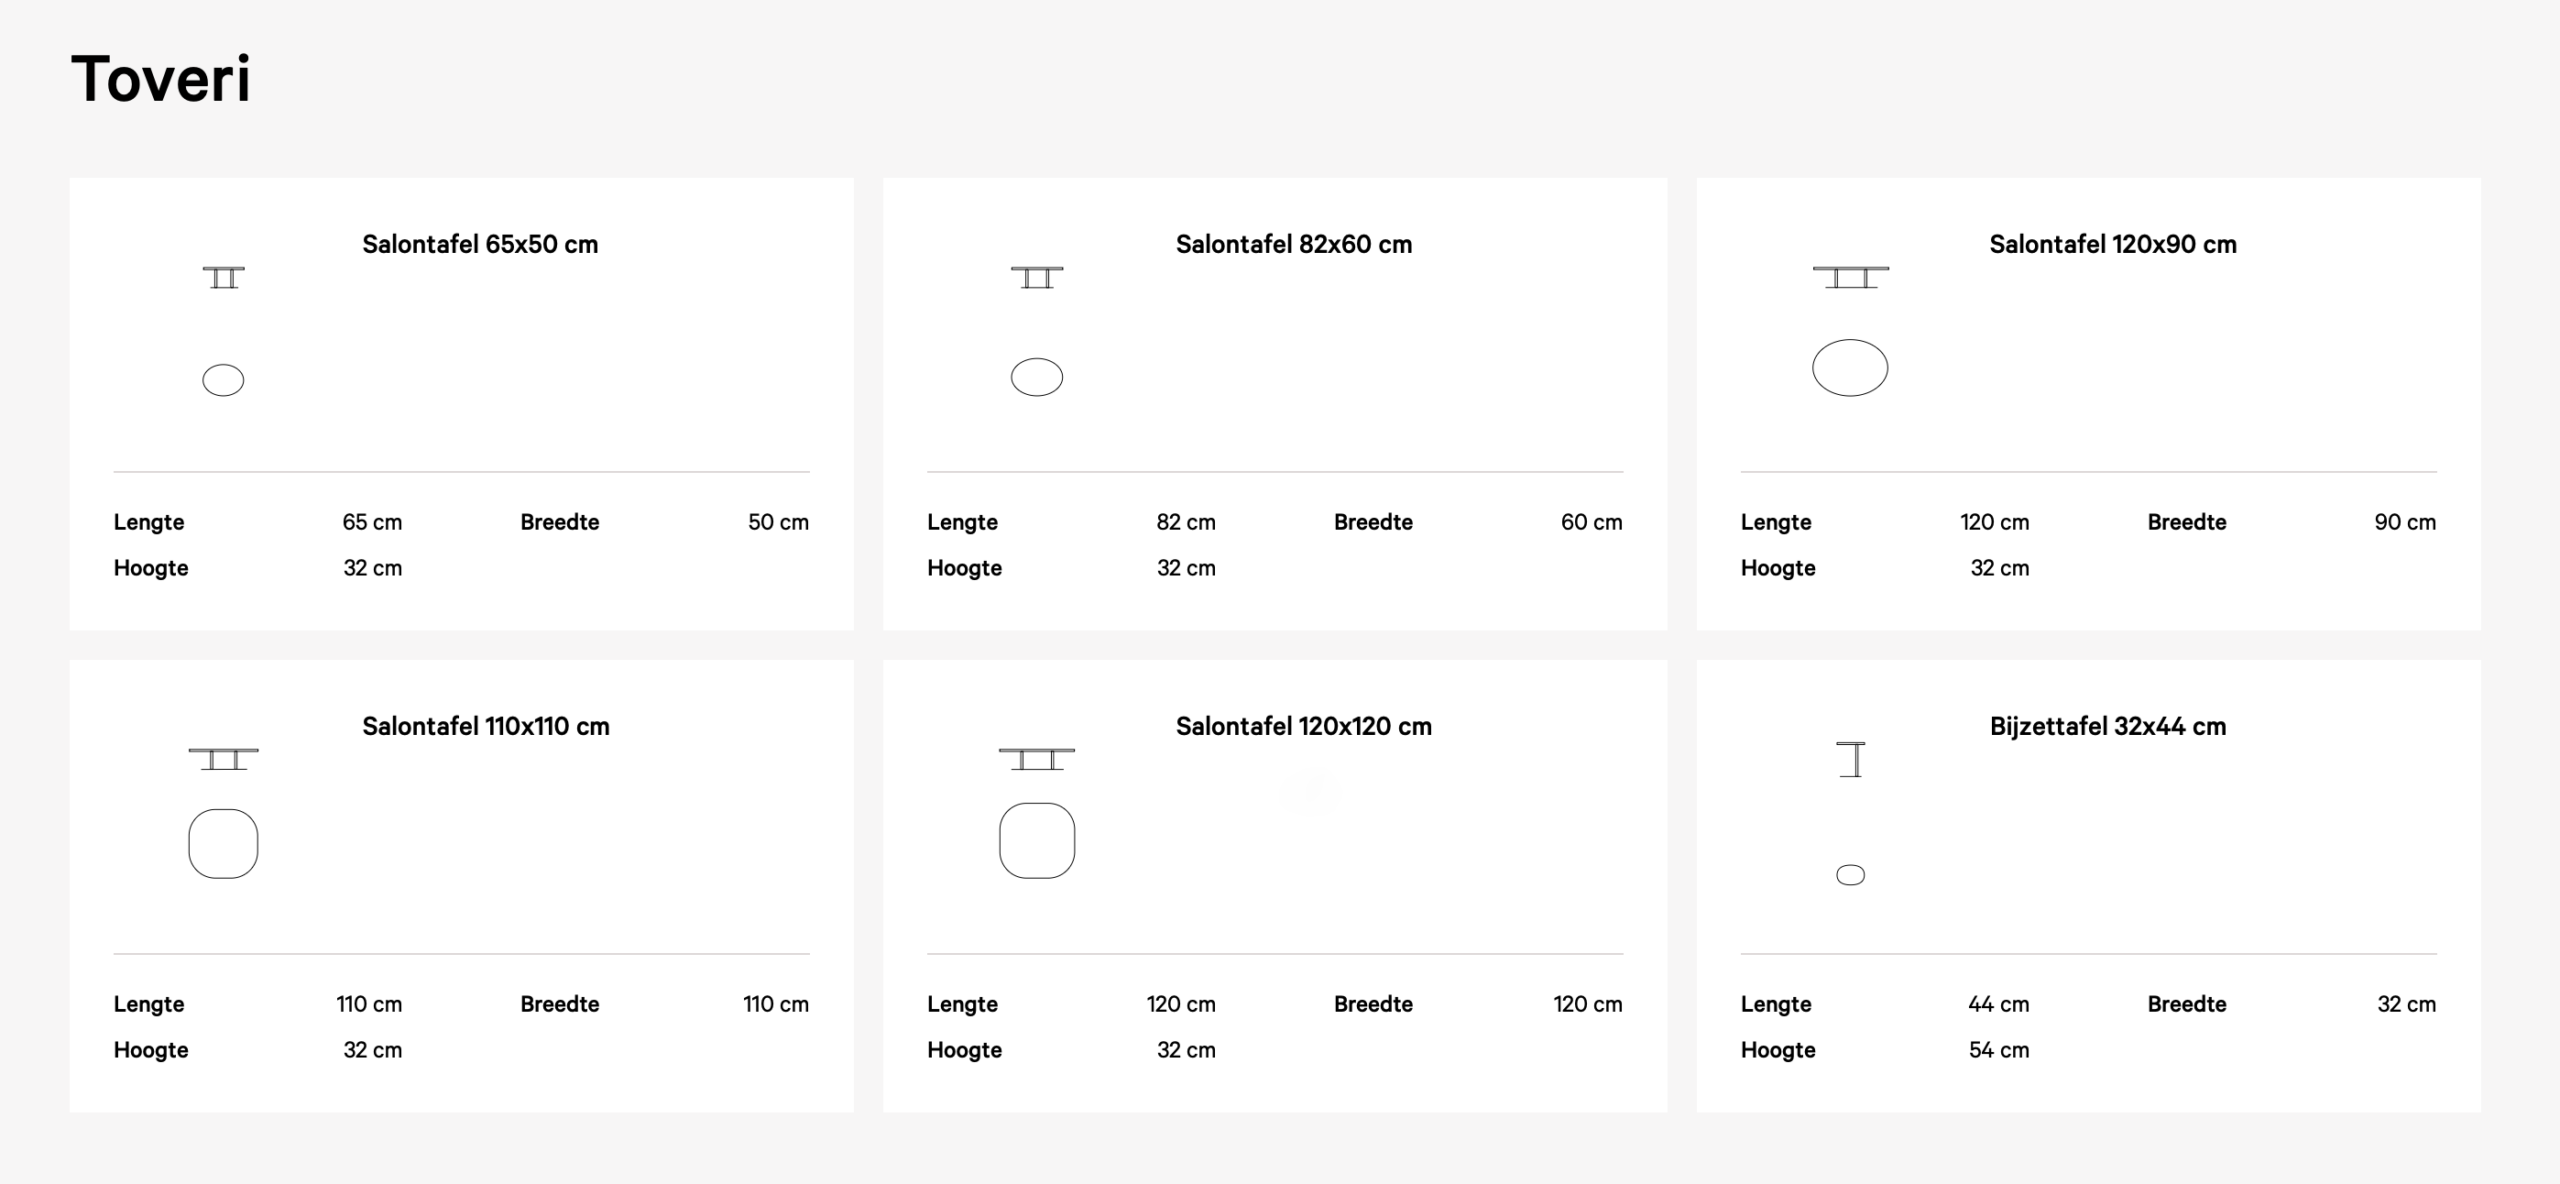Click the oval top-view of Salontafel 65x50
2560x1184 pixels.
(223, 380)
